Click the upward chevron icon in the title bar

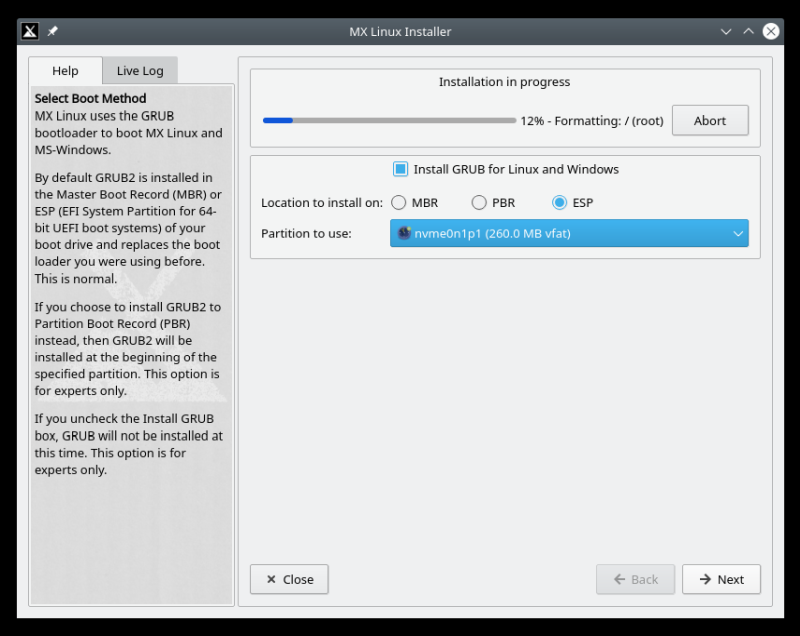[x=748, y=31]
